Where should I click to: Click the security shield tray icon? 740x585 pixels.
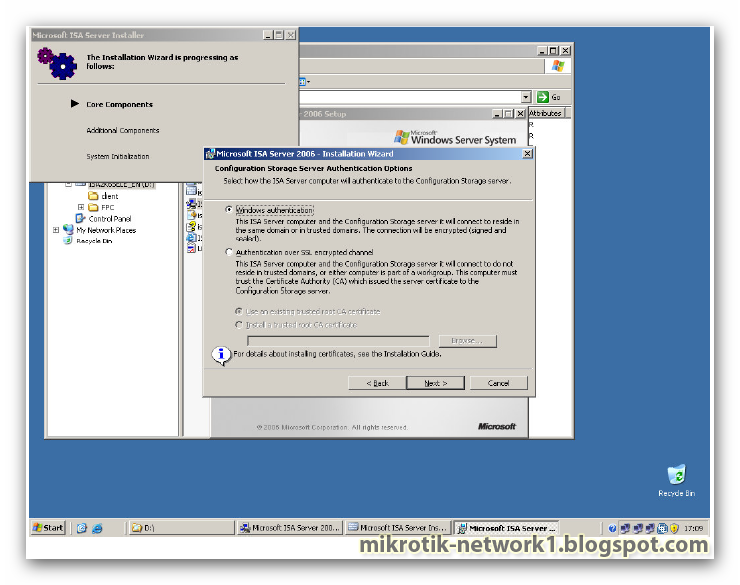[x=674, y=528]
